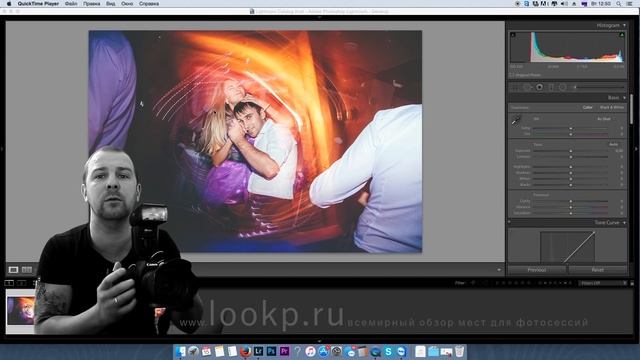Show the left panel group arrow
This screenshot has width=640, height=360.
(2, 149)
